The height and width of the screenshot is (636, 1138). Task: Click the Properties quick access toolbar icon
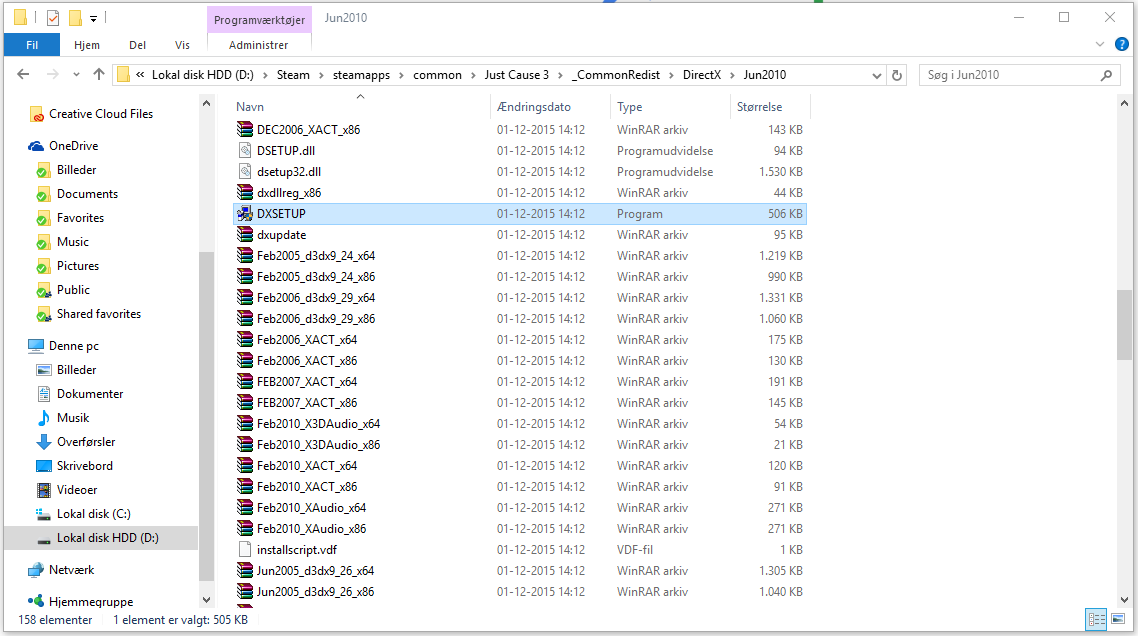click(x=53, y=17)
